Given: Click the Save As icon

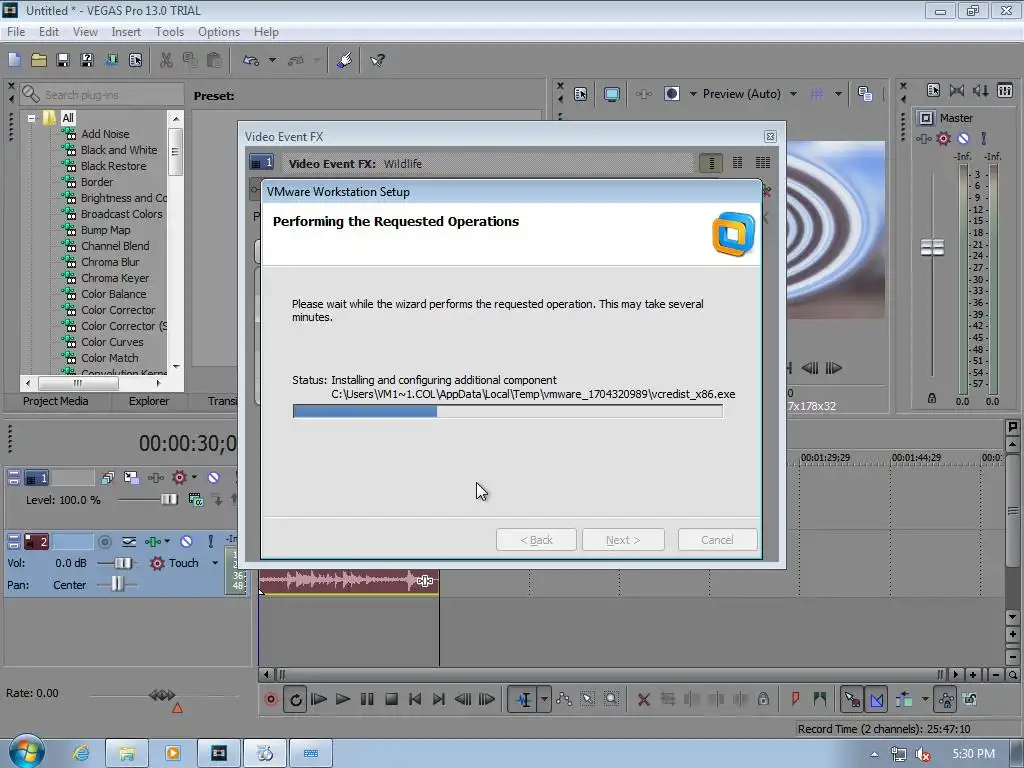Looking at the screenshot, I should [x=87, y=60].
